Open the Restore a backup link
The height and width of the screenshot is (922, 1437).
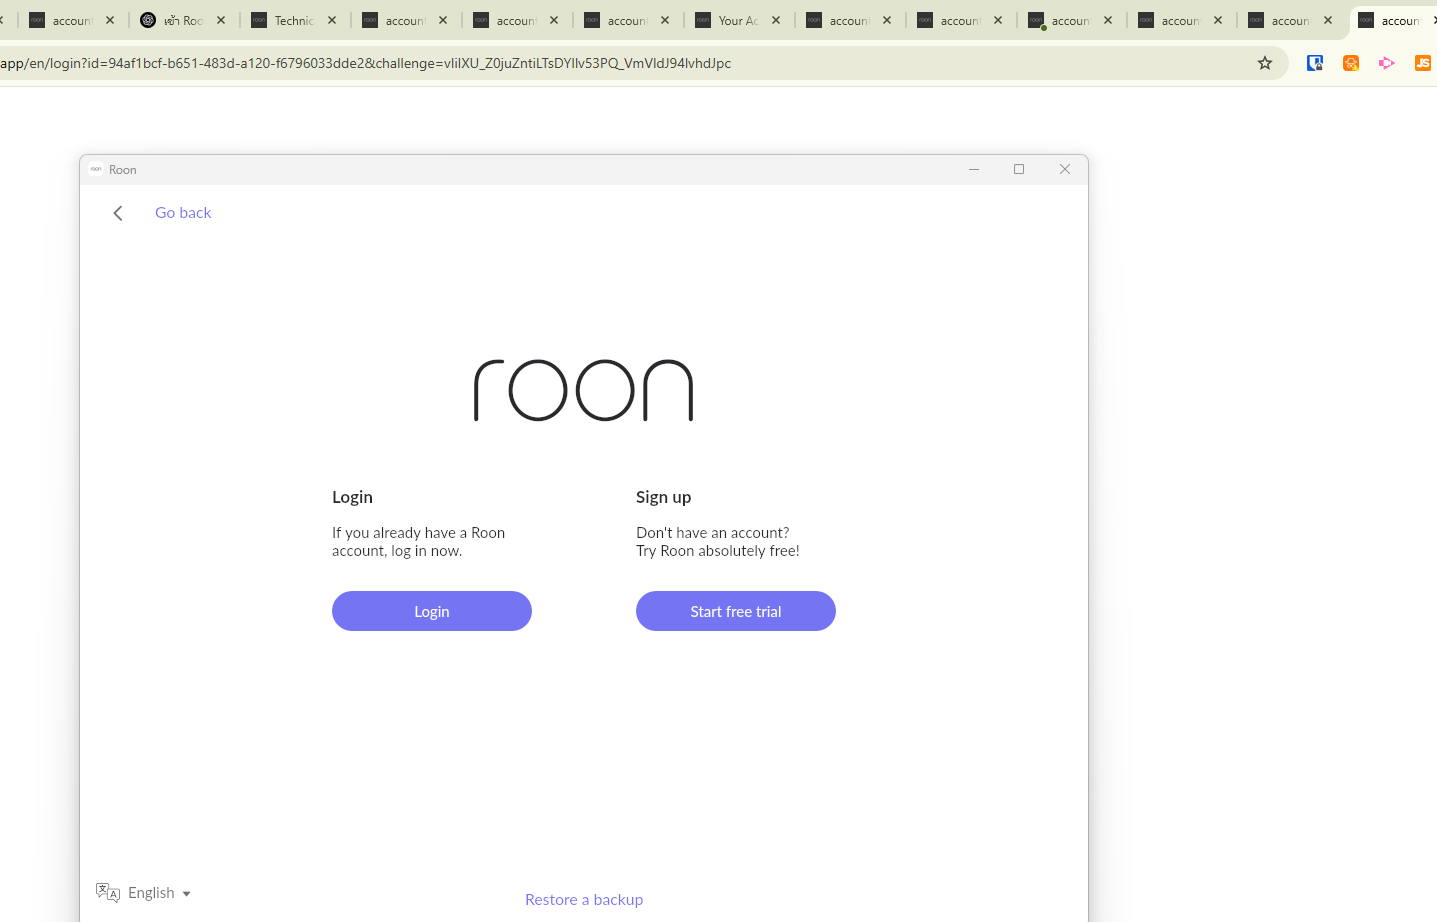pyautogui.click(x=584, y=900)
